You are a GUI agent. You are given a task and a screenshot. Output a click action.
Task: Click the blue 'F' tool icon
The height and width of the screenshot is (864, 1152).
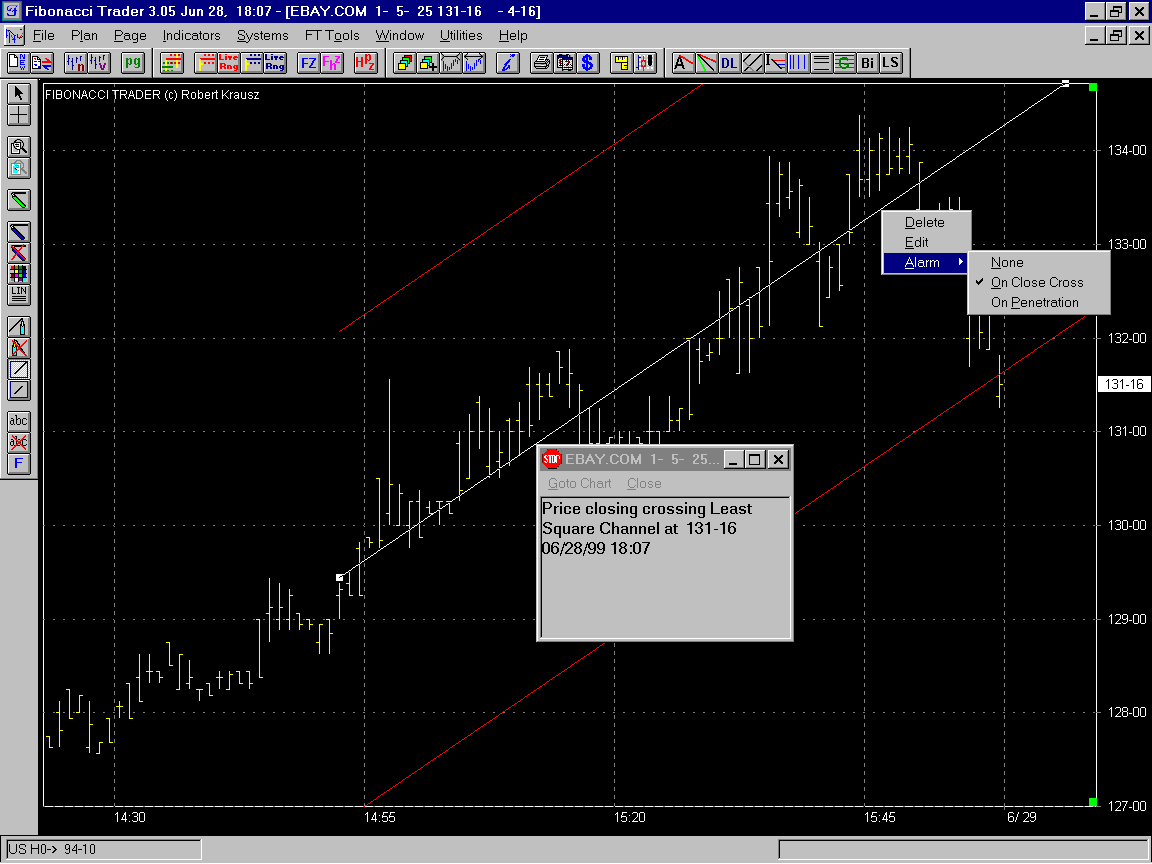click(18, 464)
